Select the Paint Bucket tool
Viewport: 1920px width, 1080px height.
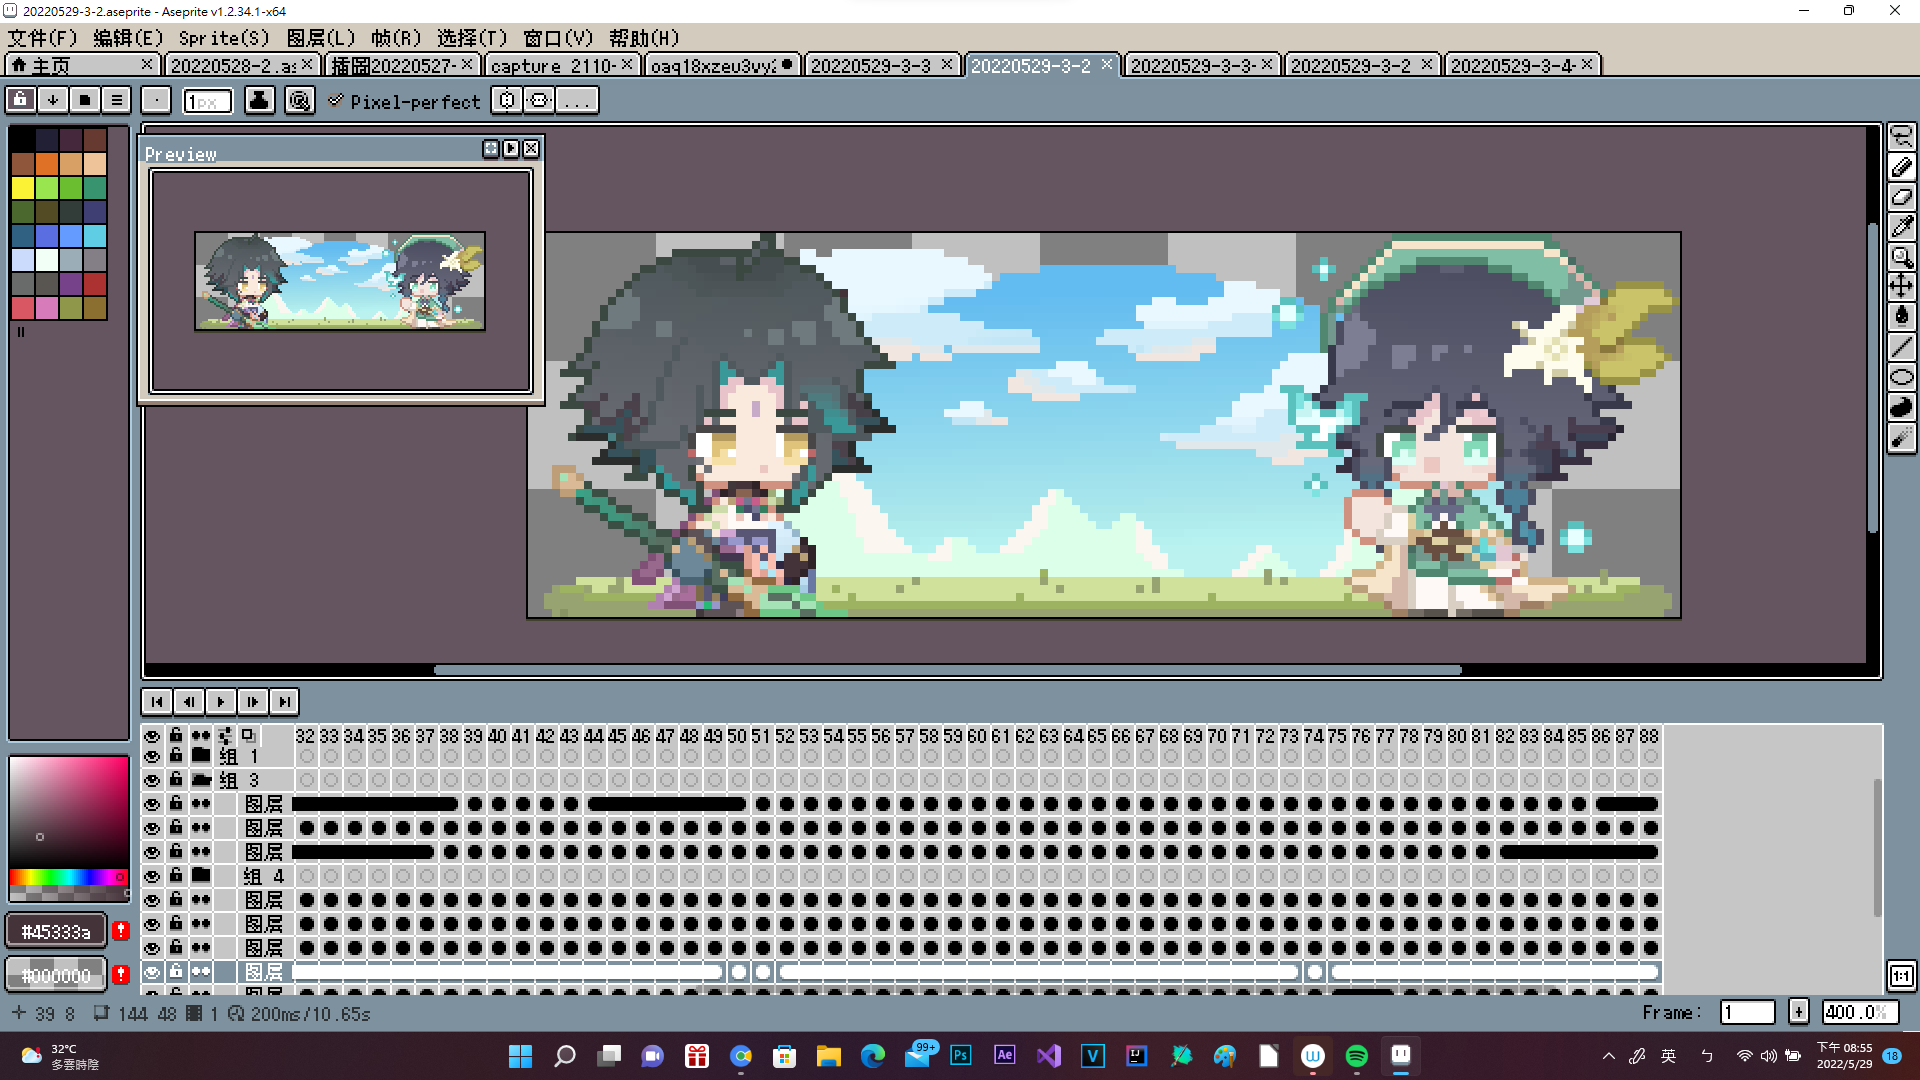[1901, 317]
